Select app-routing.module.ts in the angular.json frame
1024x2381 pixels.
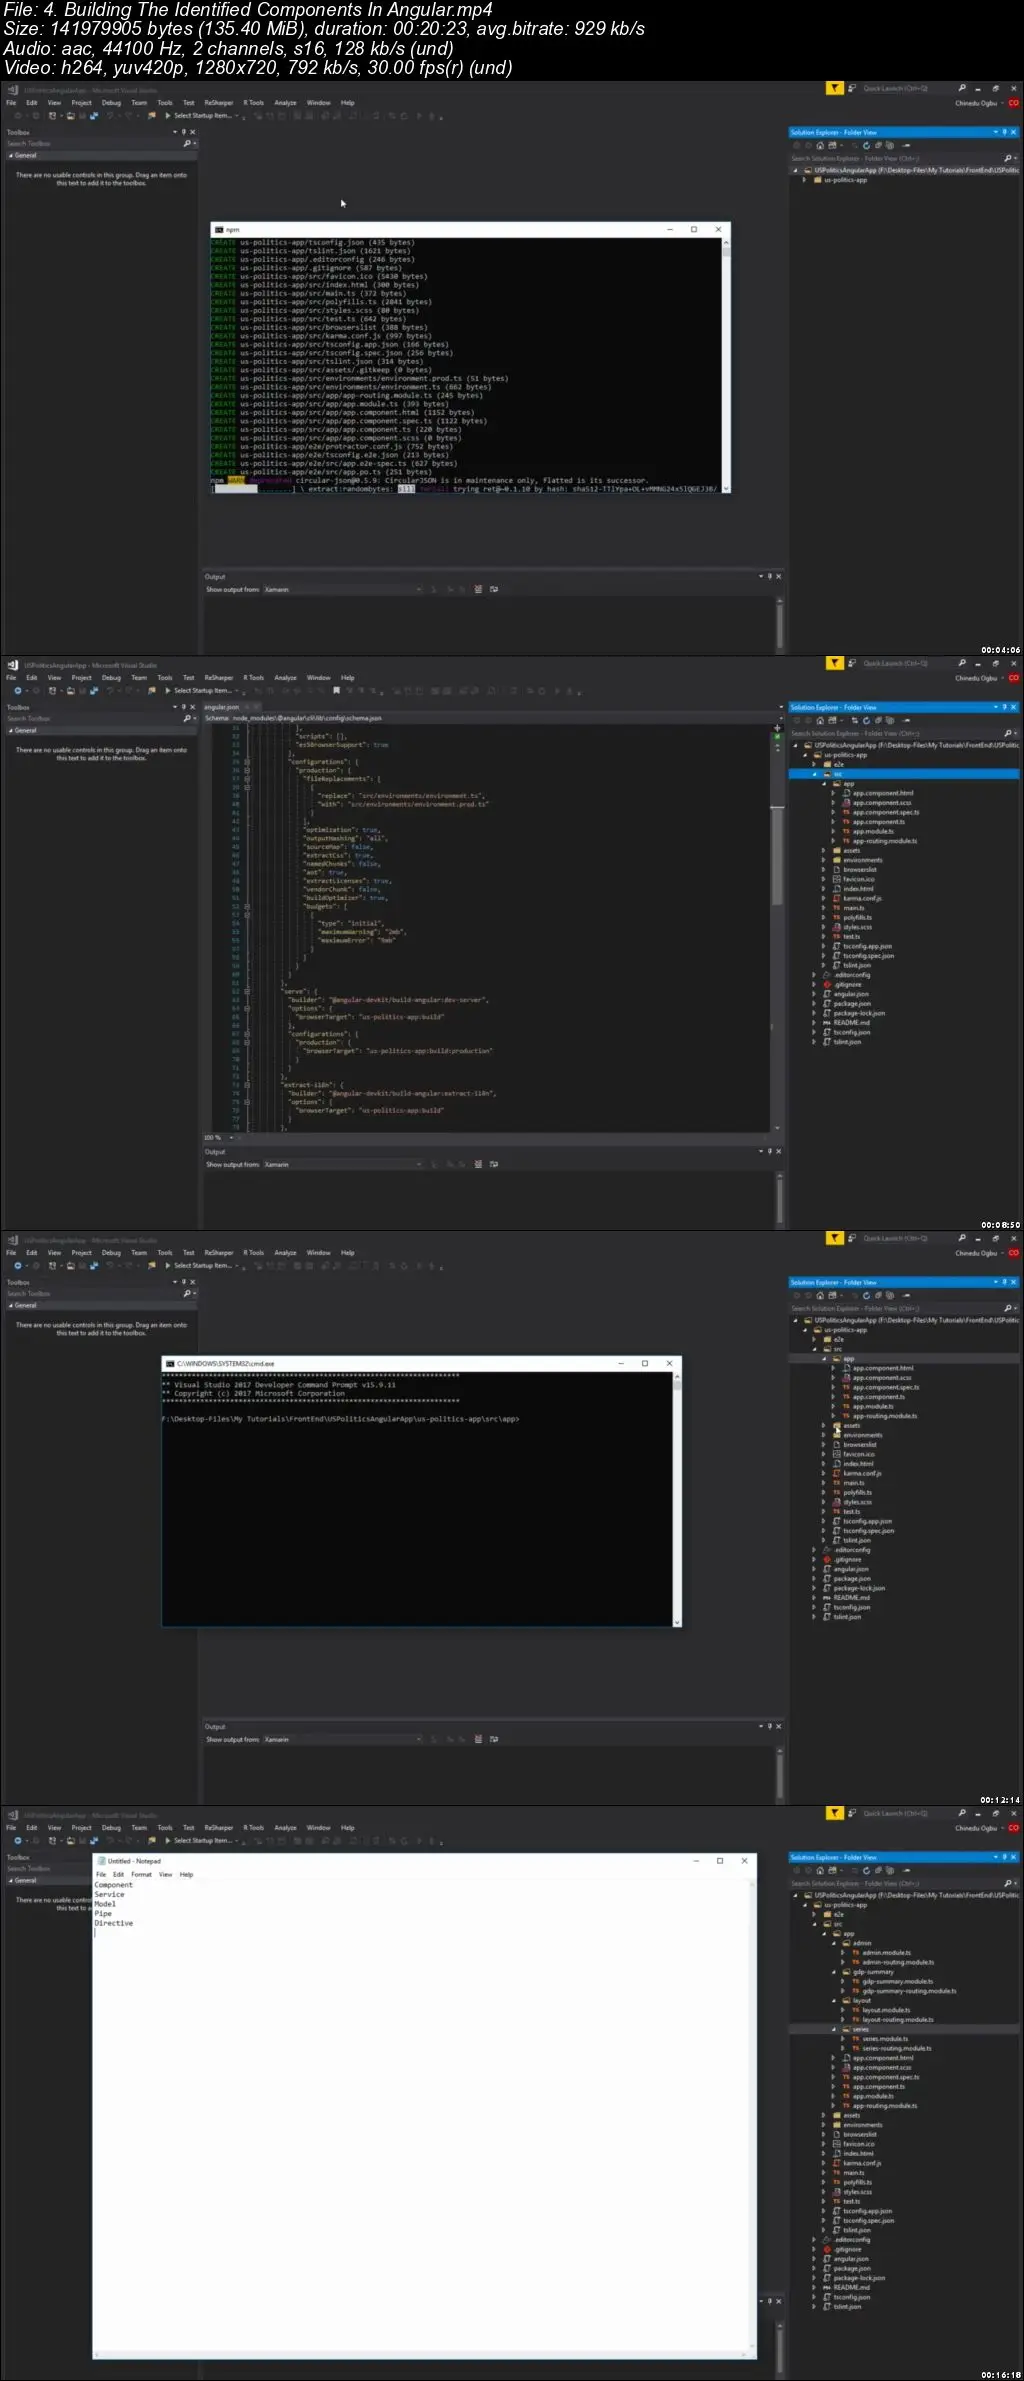click(885, 841)
